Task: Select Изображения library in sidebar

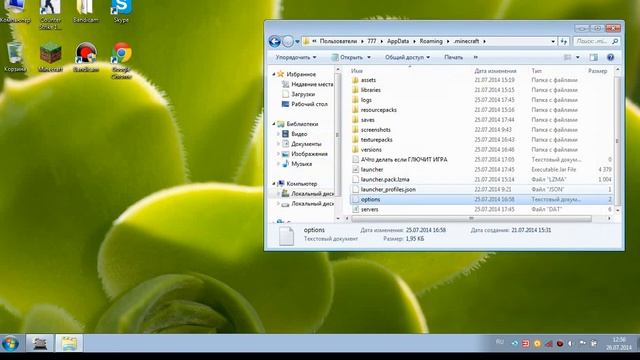Action: [x=304, y=154]
